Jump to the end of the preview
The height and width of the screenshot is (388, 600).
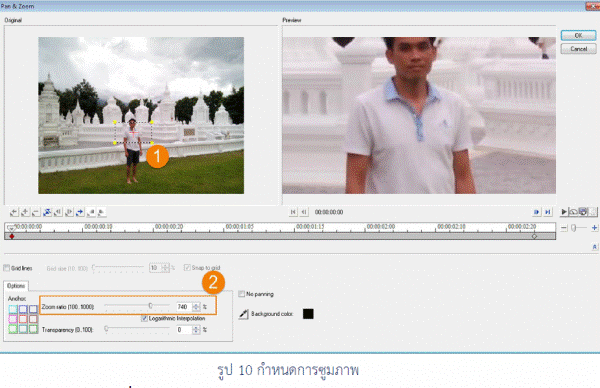click(548, 212)
